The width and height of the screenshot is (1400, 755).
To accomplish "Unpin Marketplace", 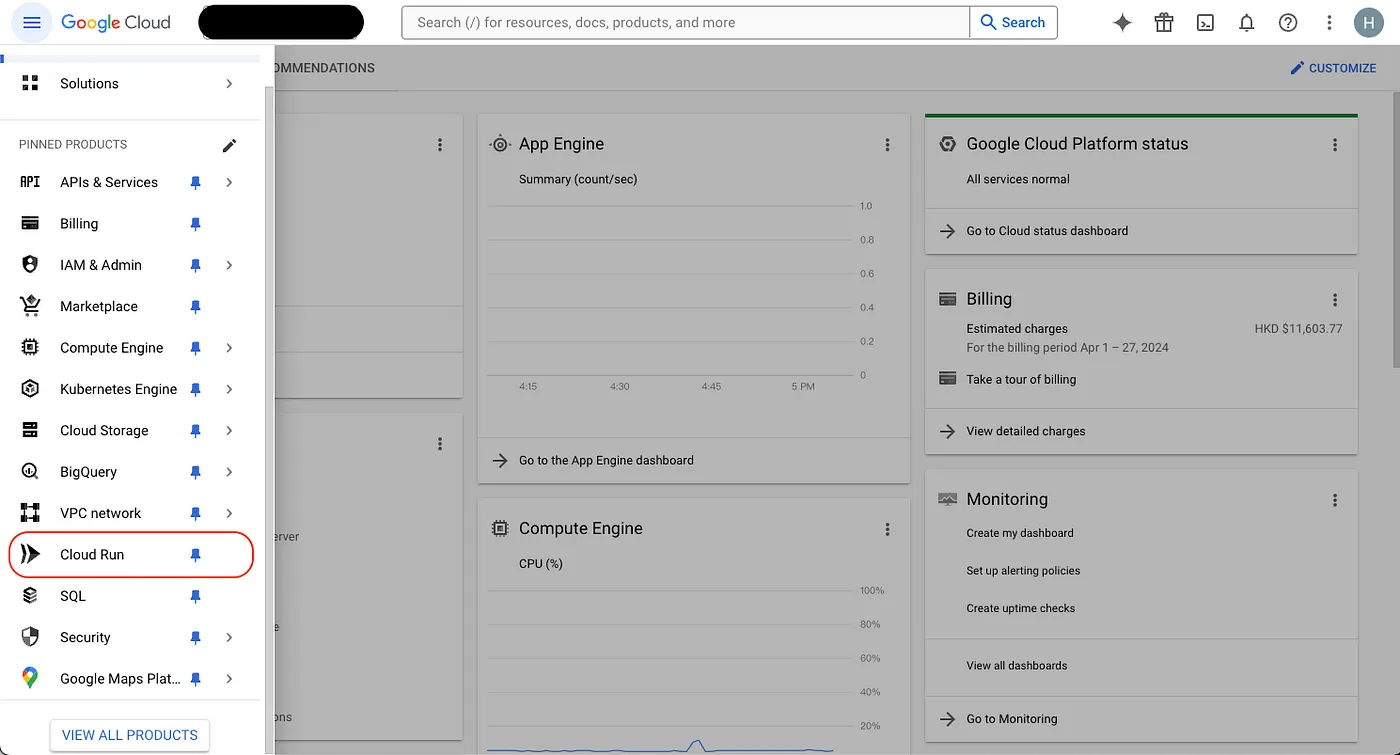I will pos(196,307).
